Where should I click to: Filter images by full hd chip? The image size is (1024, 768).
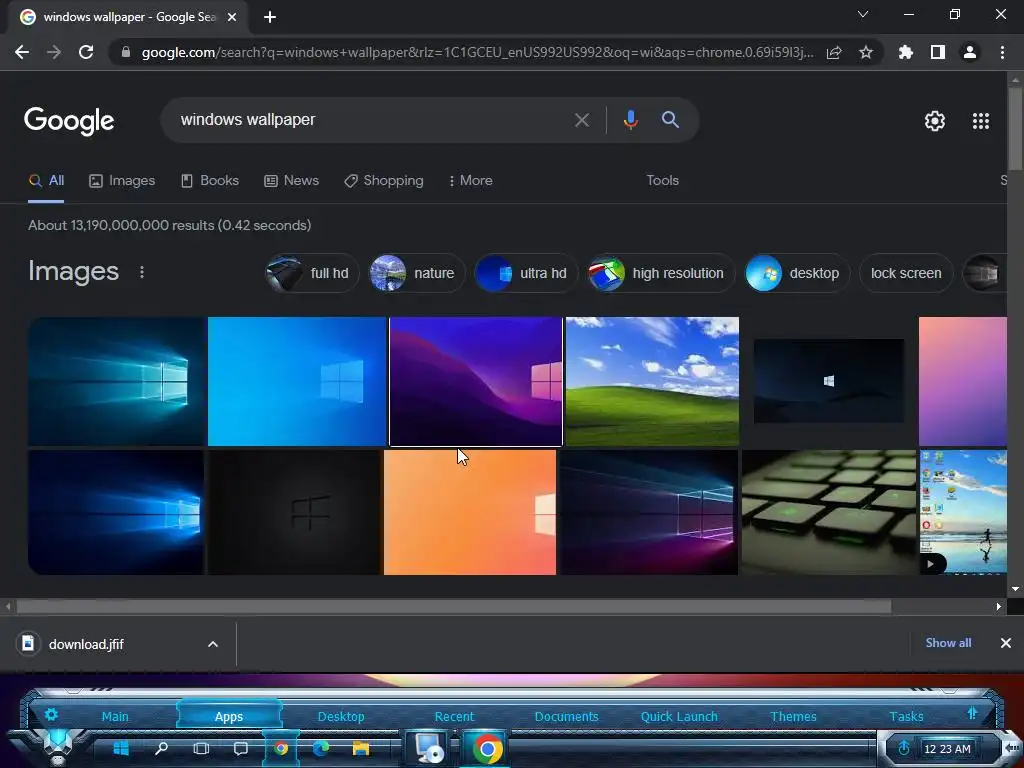312,273
